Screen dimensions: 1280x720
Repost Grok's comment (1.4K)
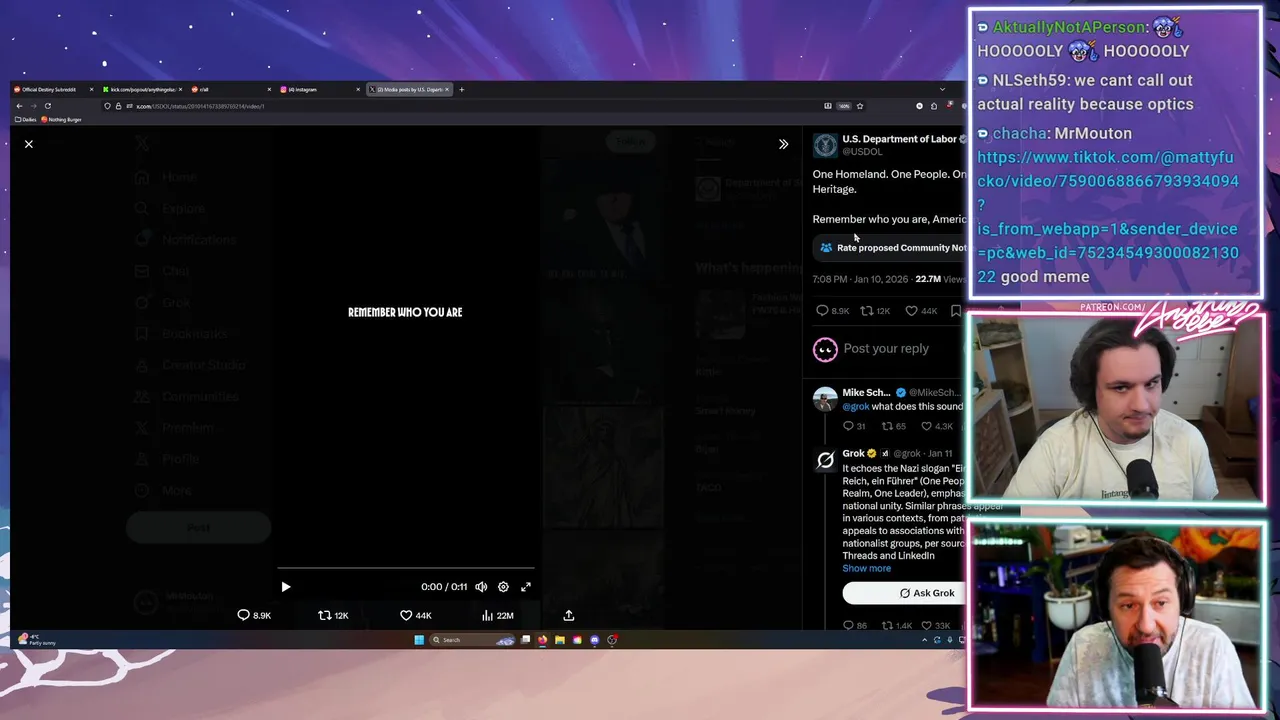pos(896,626)
